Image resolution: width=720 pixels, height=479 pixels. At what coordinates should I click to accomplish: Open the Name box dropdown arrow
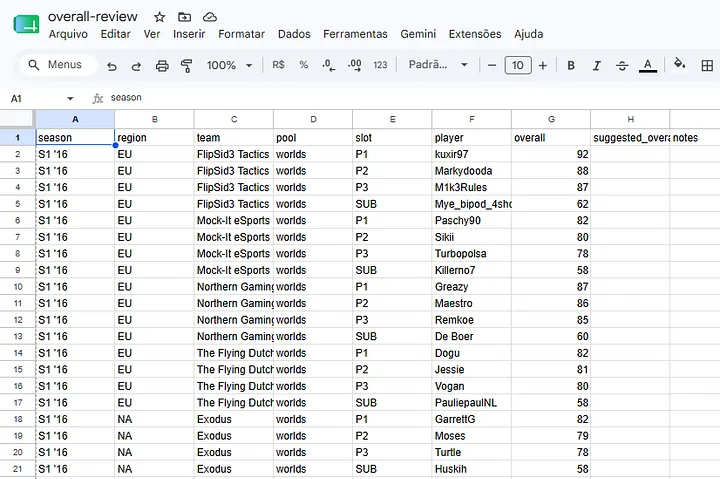point(70,98)
